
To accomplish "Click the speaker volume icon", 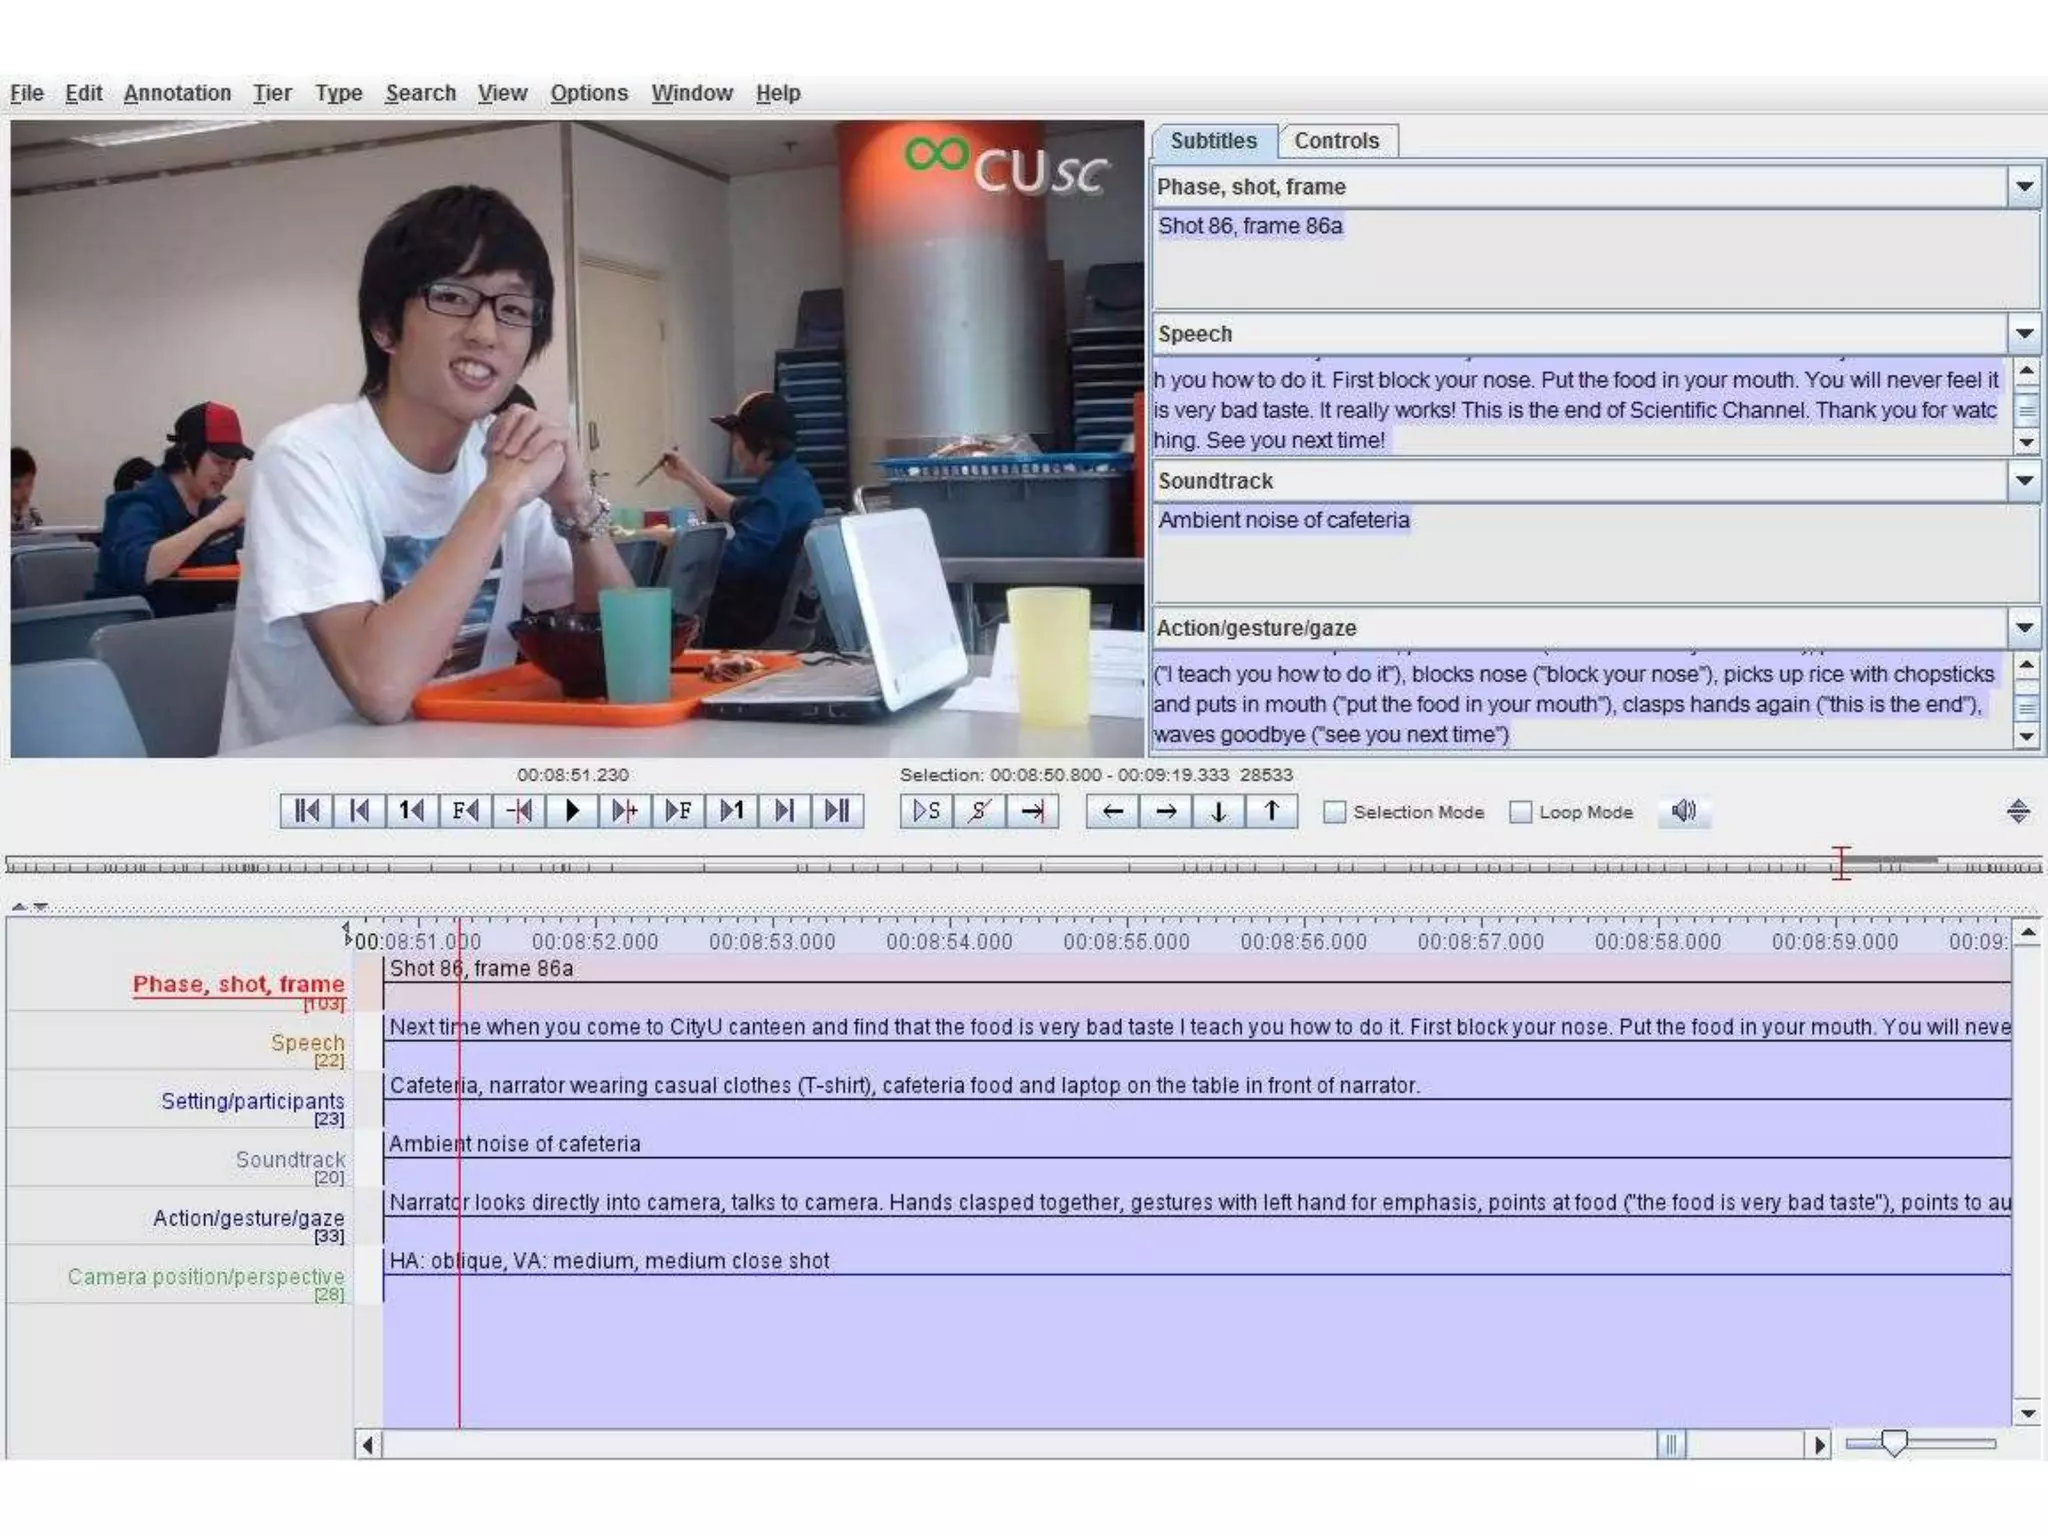I will pos(1684,811).
